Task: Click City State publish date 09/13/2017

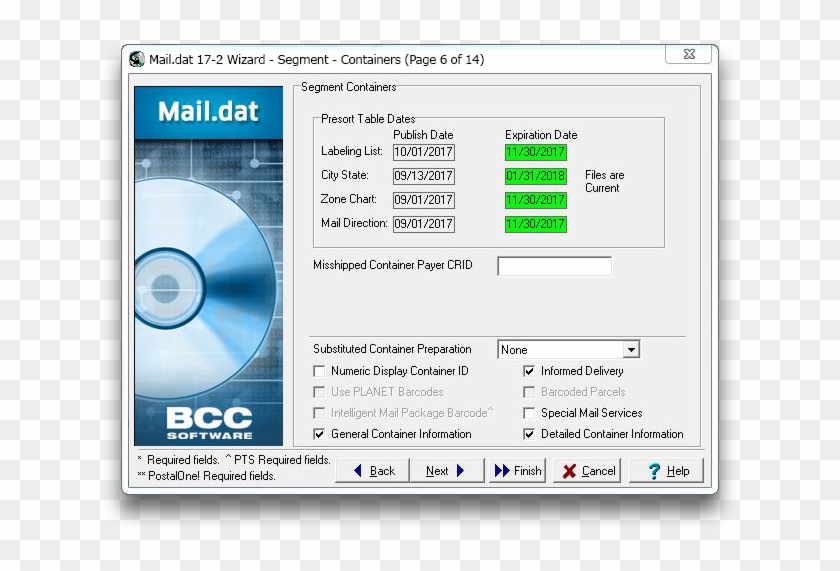Action: click(424, 176)
